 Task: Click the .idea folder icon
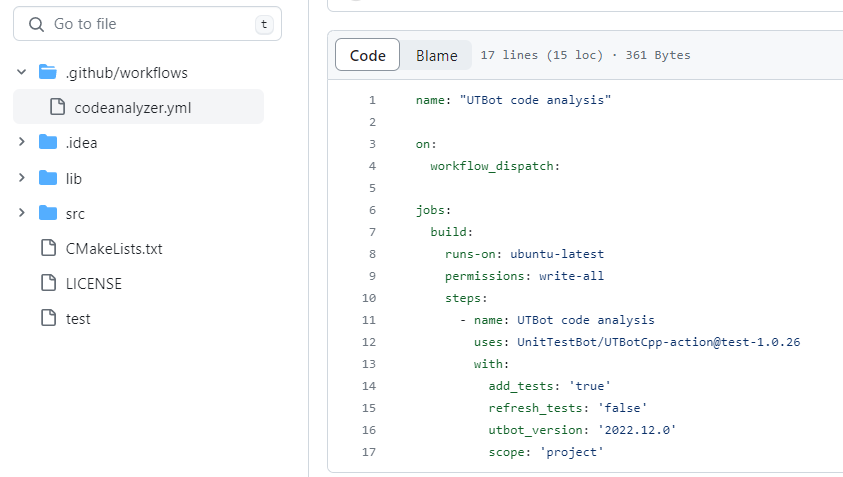coord(47,142)
